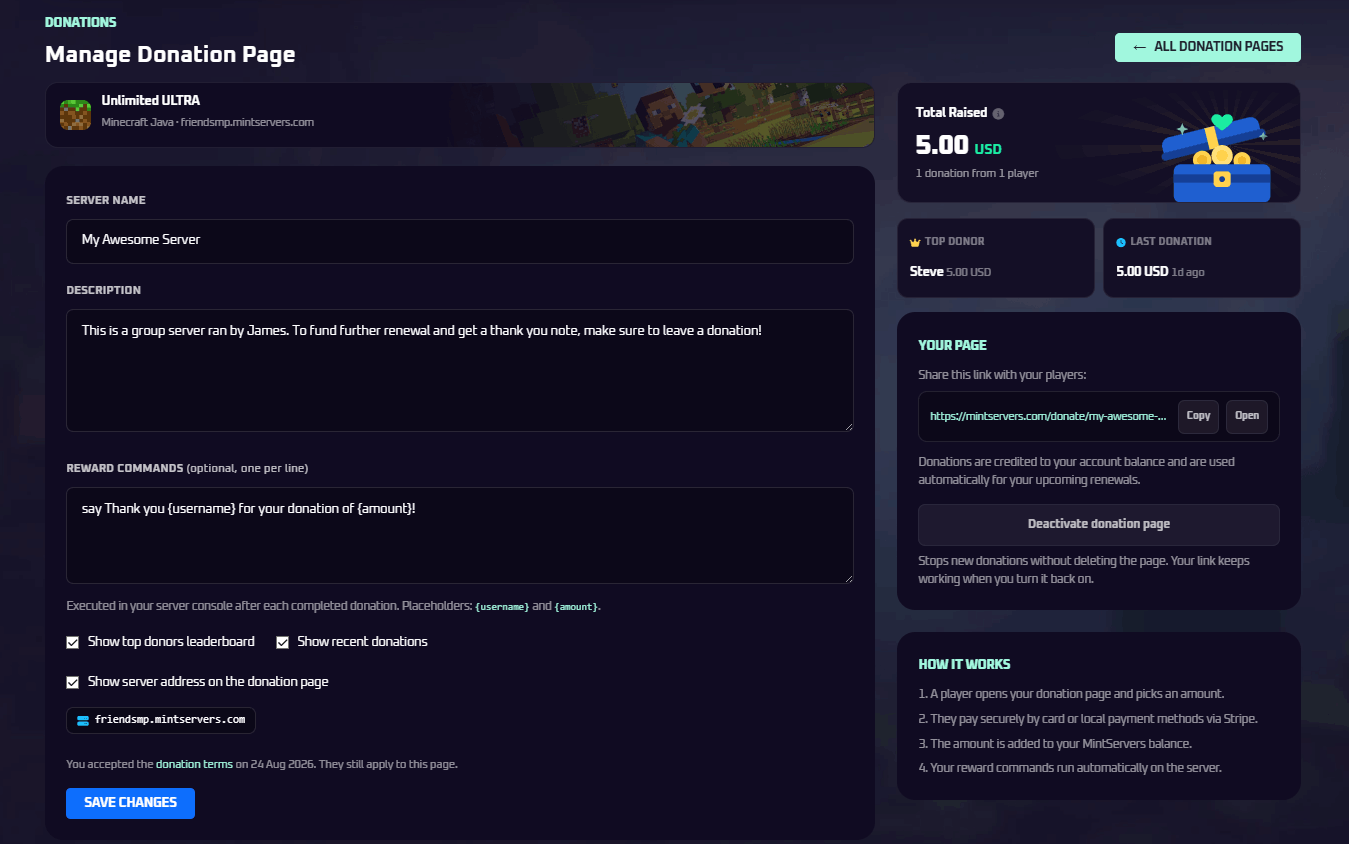
Task: Open the donation page link
Action: coord(1247,416)
